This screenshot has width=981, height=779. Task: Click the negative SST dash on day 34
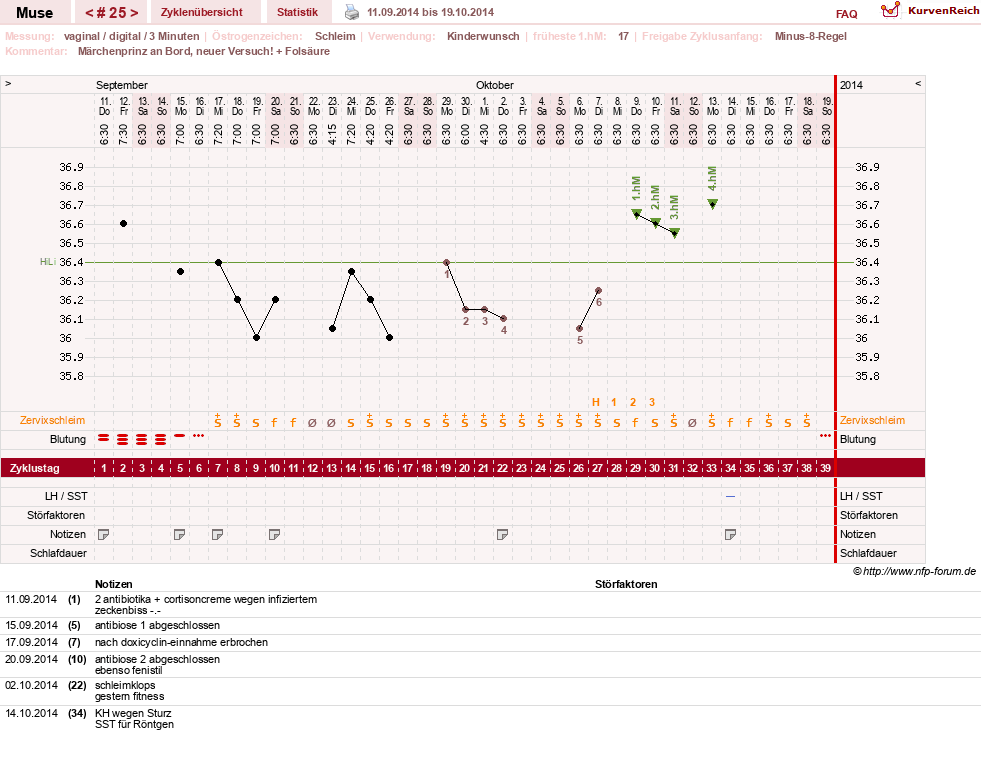(x=730, y=496)
